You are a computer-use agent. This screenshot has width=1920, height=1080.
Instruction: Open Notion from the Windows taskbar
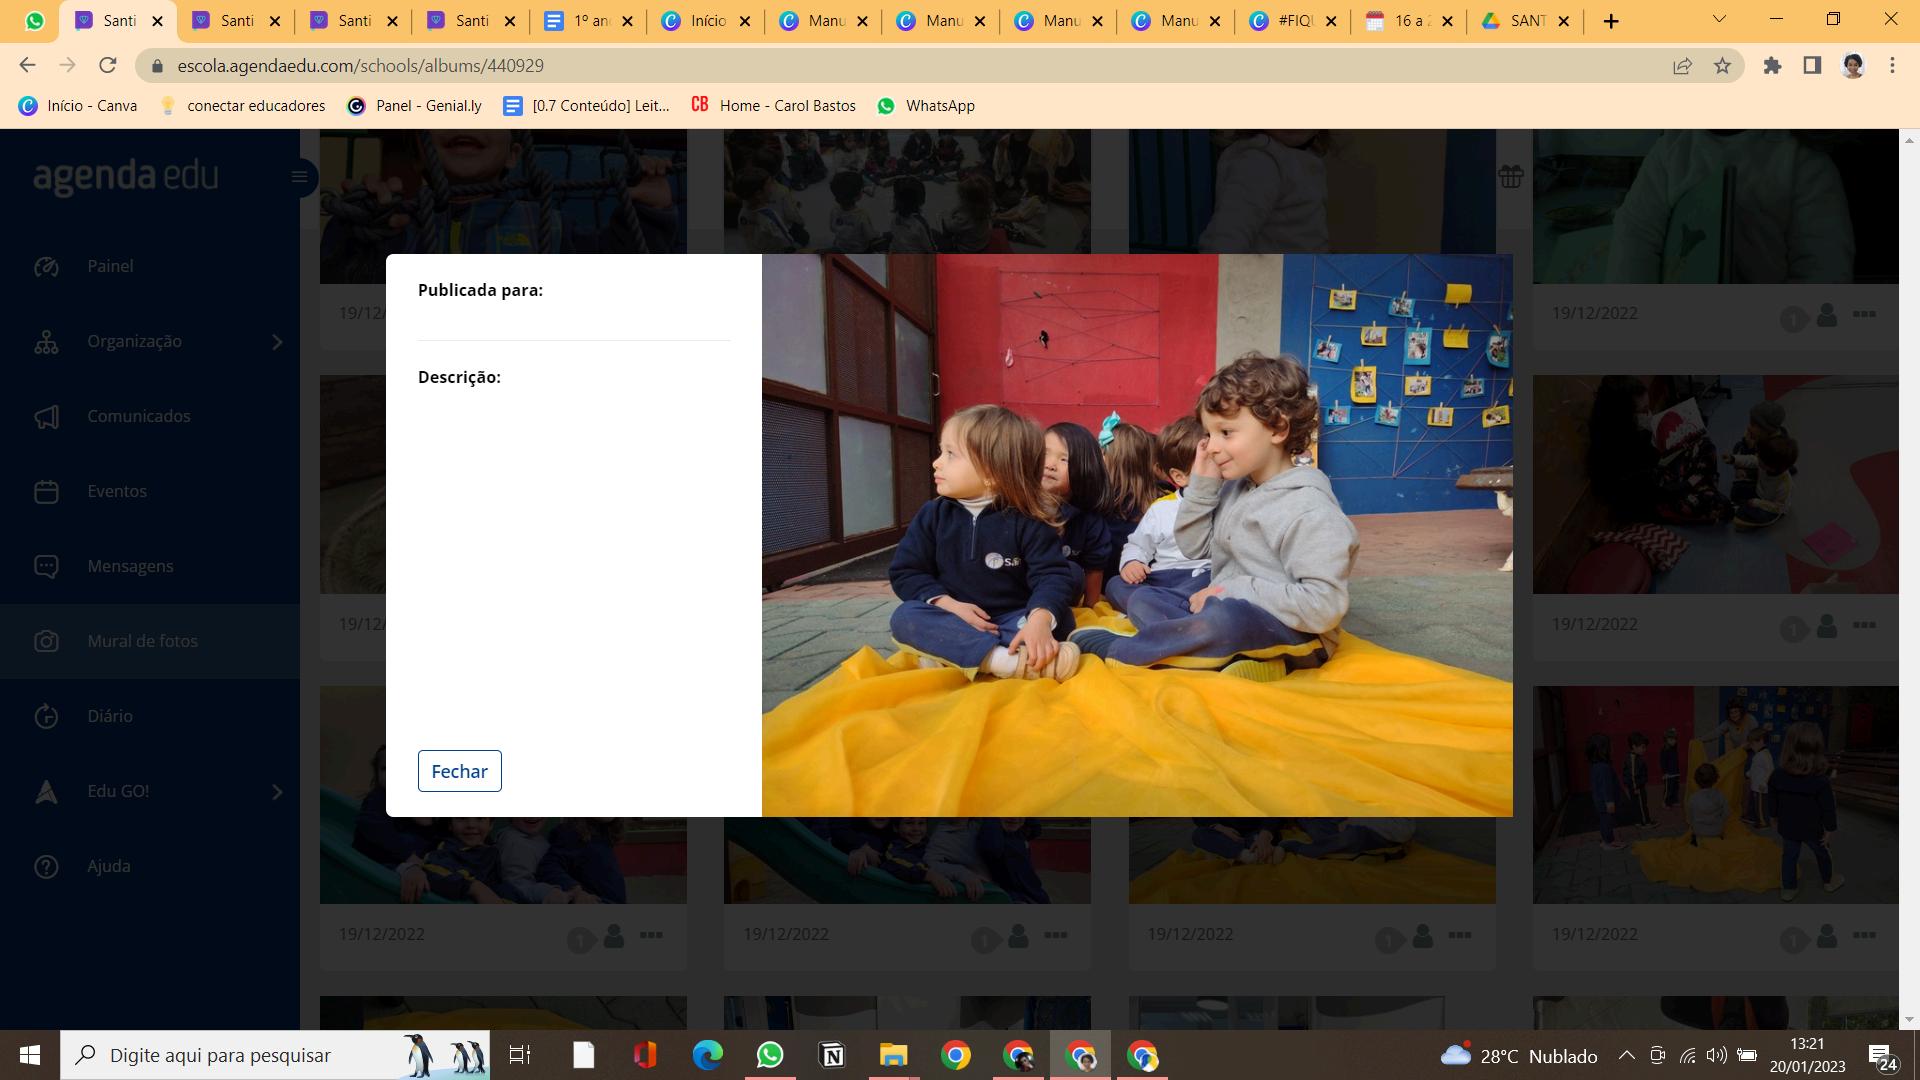[x=832, y=1055]
